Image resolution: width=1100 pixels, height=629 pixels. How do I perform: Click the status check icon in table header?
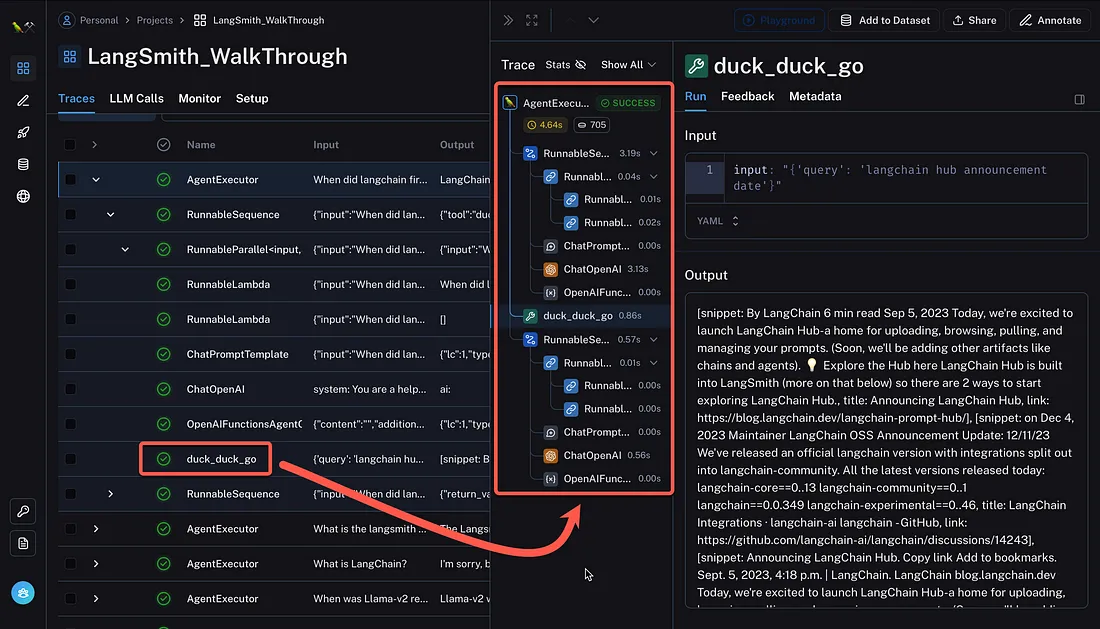point(163,144)
